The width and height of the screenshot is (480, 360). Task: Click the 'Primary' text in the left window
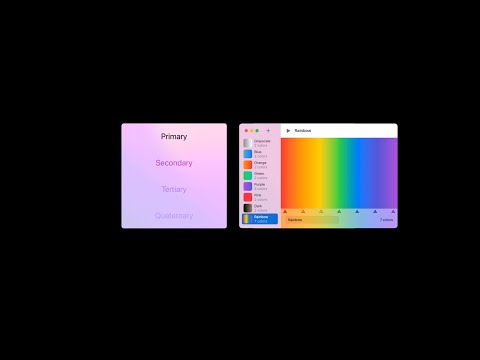point(174,136)
